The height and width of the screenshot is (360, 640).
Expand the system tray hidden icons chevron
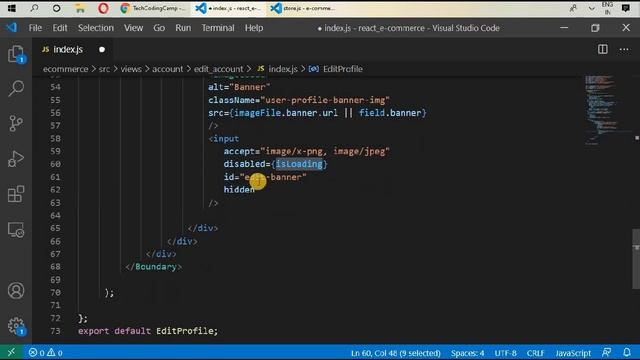591,8
